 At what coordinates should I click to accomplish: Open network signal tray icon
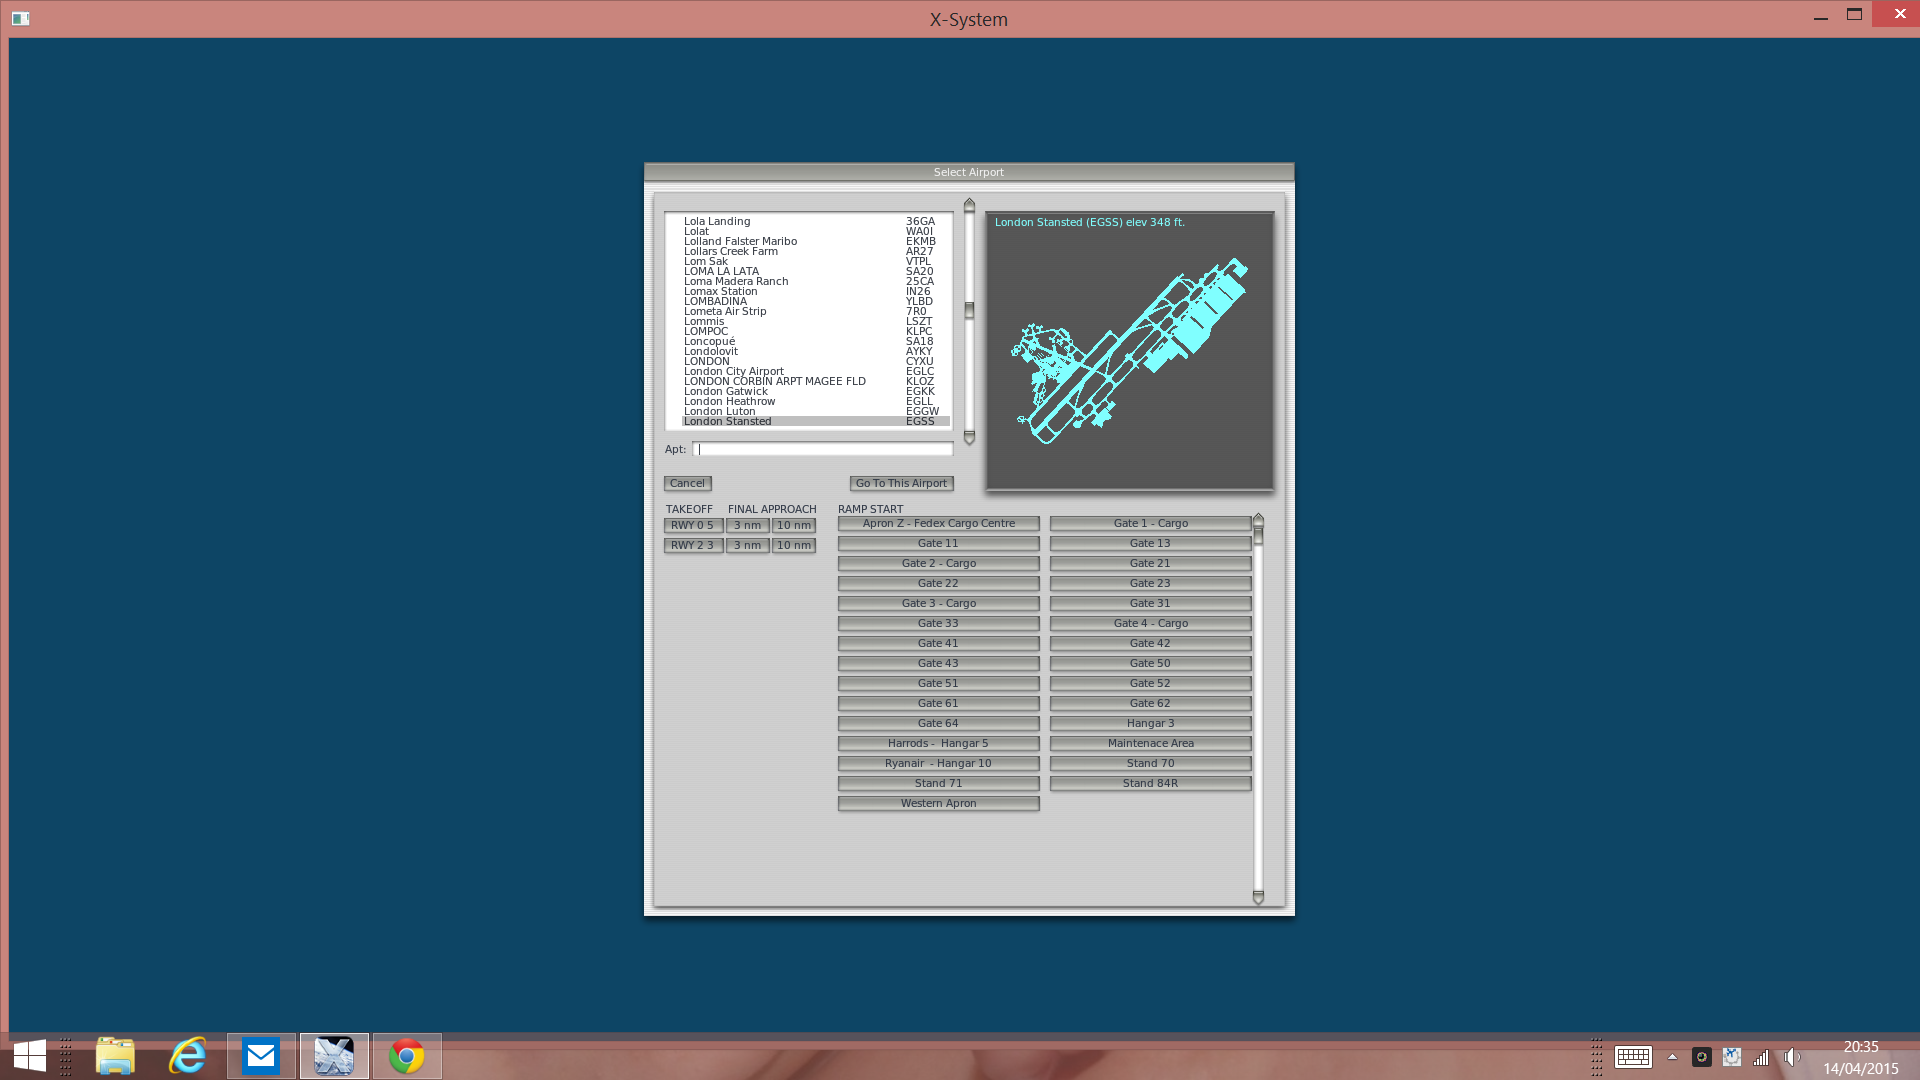[x=1761, y=1057]
